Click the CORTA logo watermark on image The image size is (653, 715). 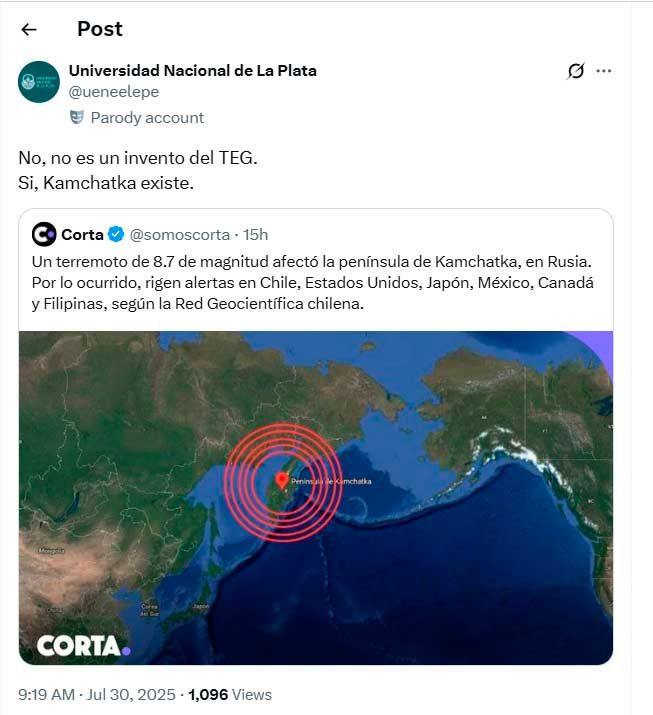pos(84,646)
